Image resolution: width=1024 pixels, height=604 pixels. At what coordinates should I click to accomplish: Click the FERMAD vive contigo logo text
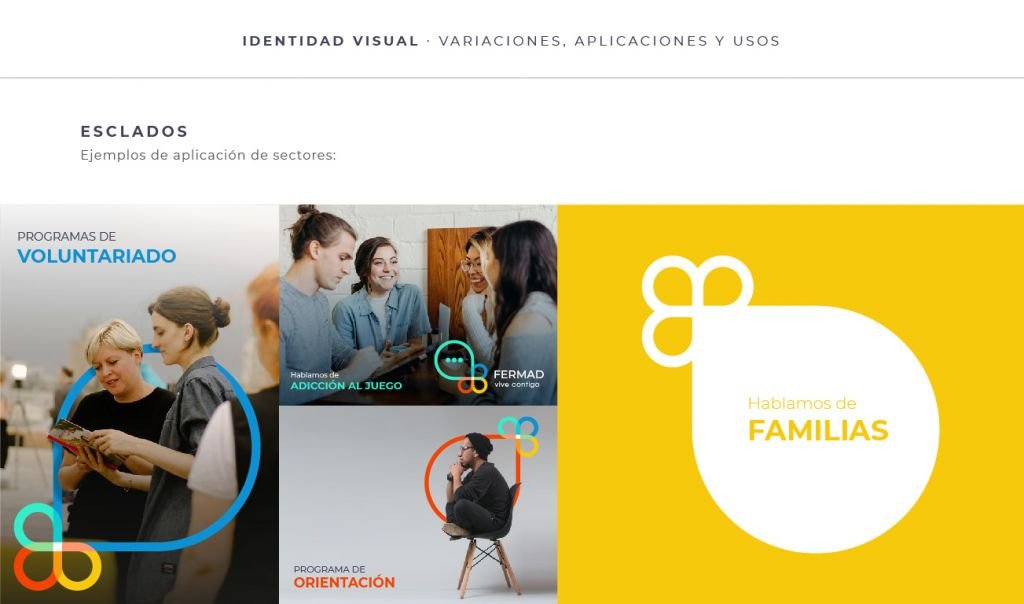(x=519, y=378)
